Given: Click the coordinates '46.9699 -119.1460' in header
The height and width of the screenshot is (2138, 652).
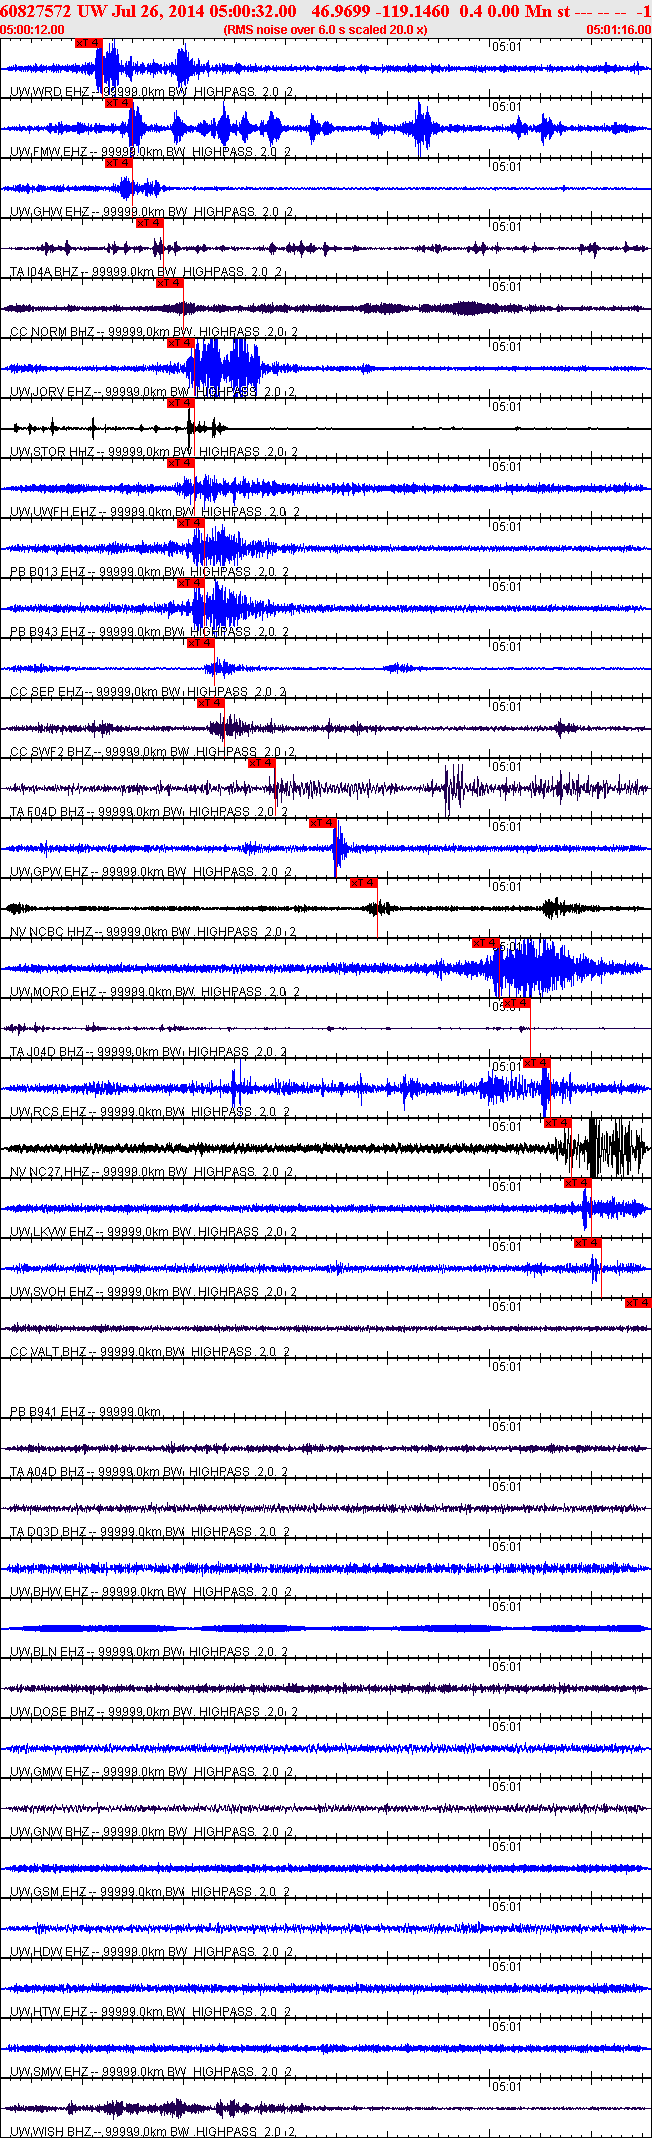Looking at the screenshot, I should pyautogui.click(x=380, y=10).
